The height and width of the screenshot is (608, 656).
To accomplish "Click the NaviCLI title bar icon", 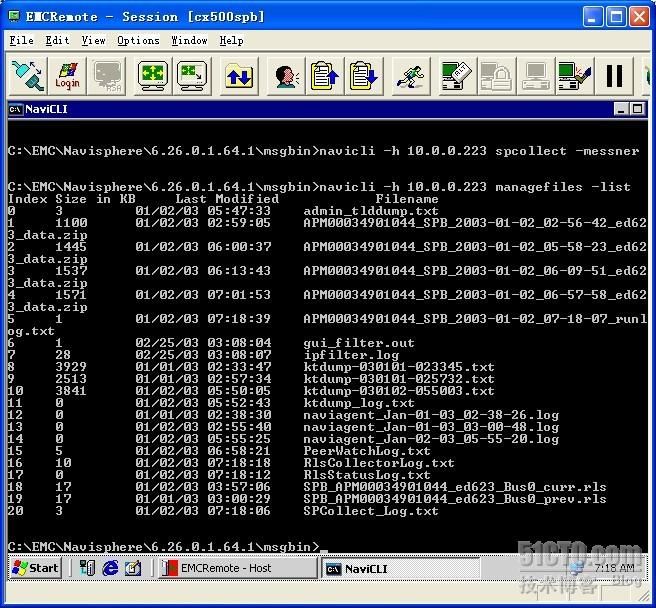I will (x=15, y=109).
